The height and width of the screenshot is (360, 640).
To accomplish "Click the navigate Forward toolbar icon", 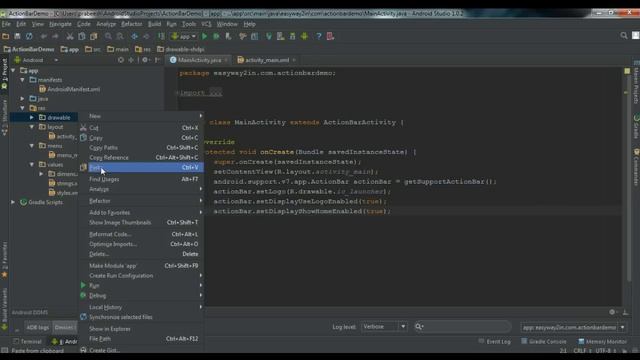I will tap(146, 36).
